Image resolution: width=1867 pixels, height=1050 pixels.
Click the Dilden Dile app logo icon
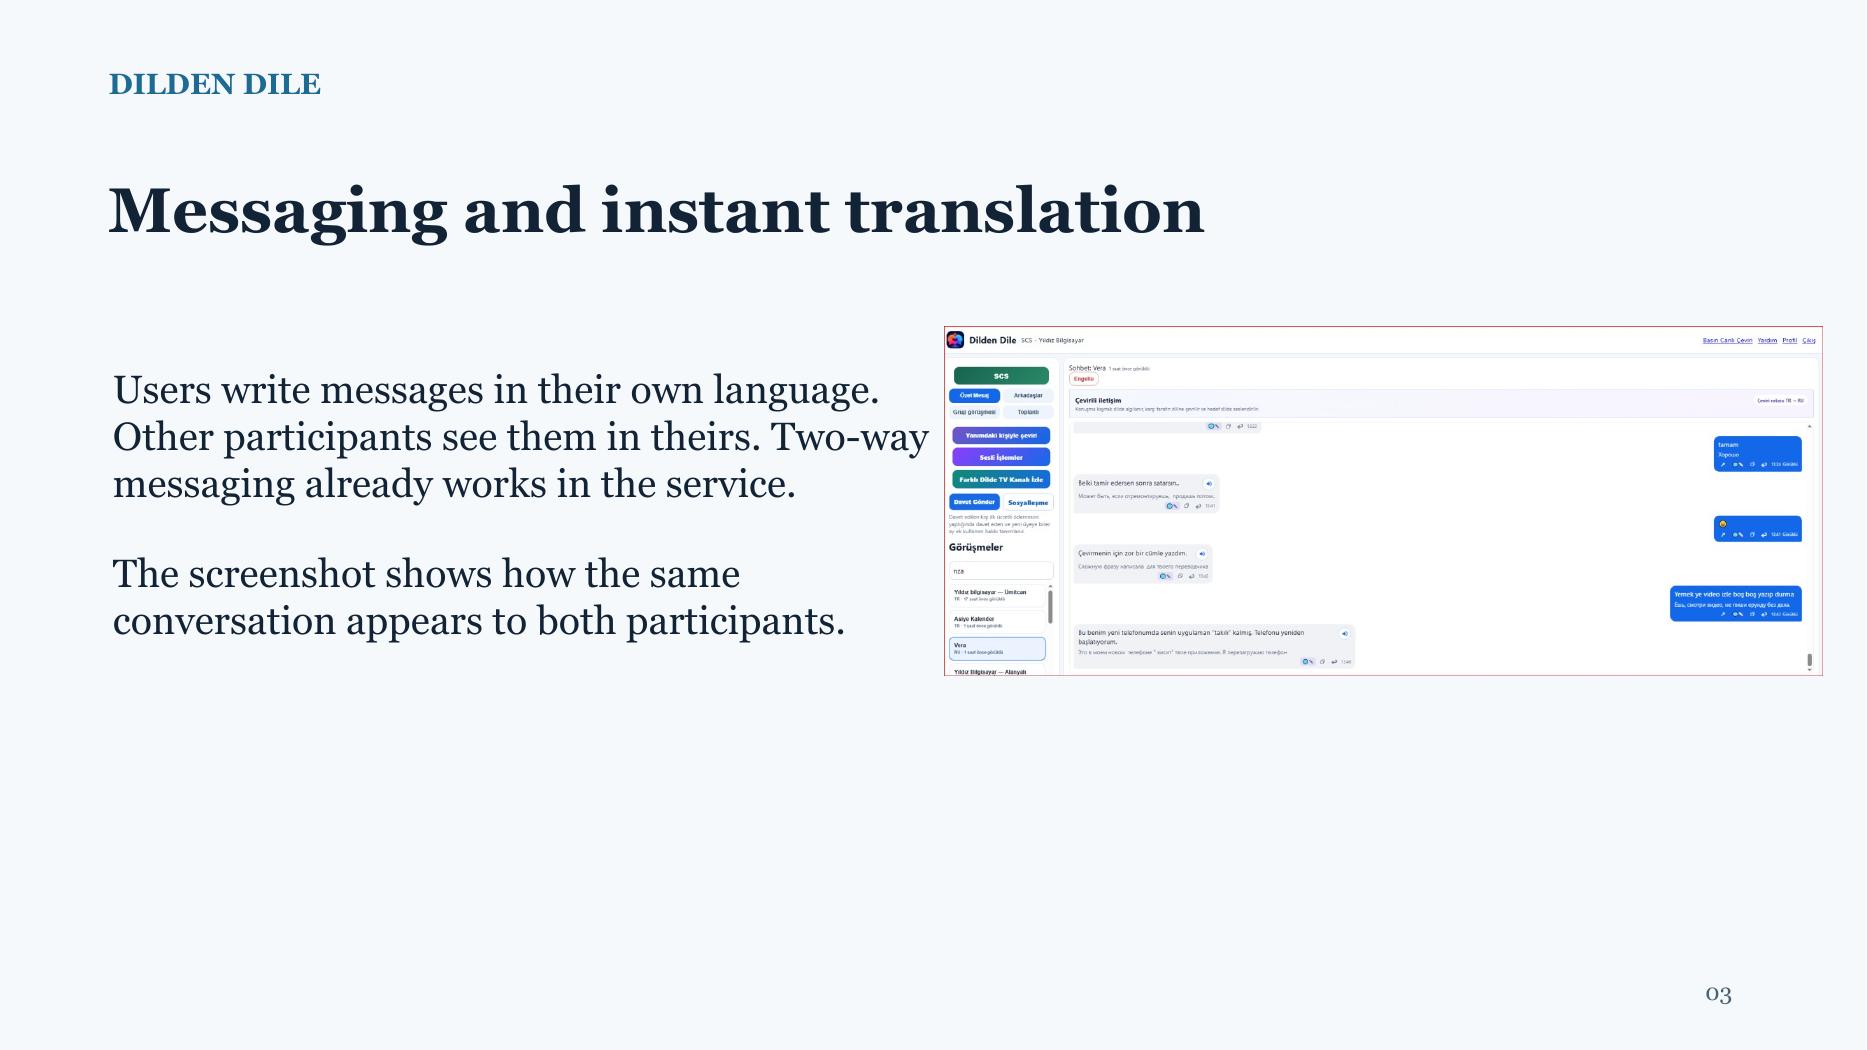click(x=955, y=340)
